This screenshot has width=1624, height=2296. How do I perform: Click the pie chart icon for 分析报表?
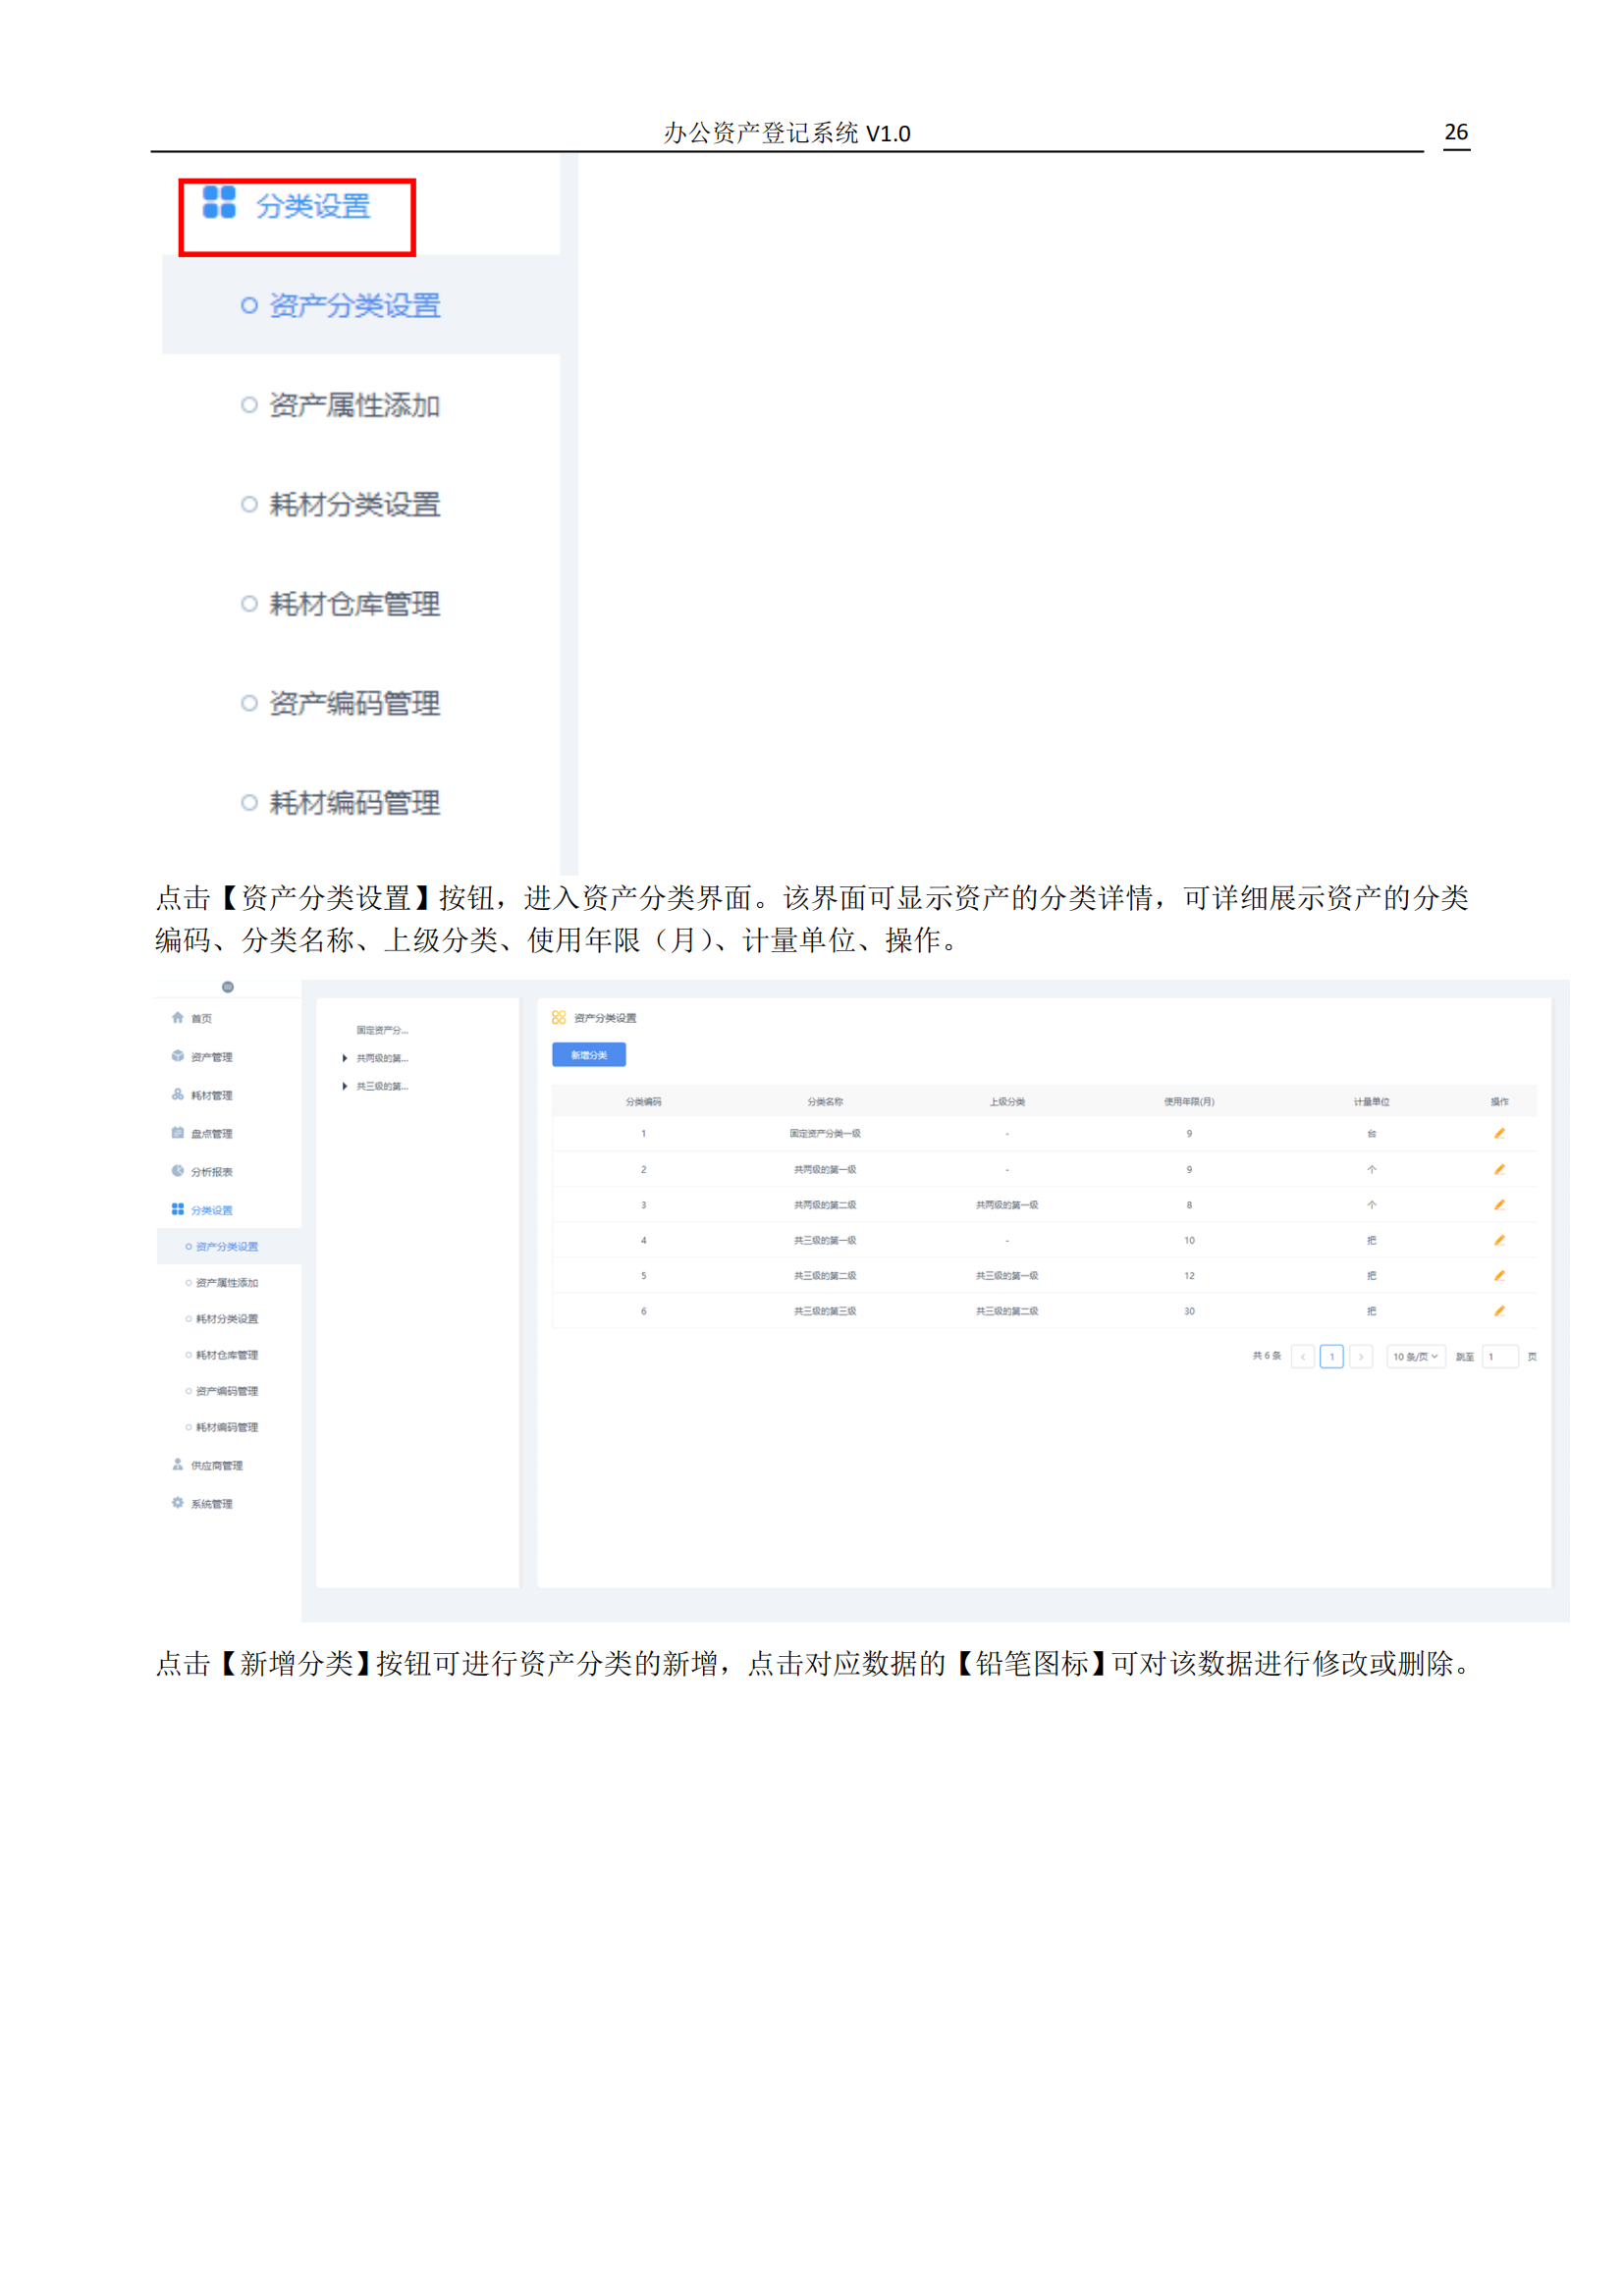click(177, 1171)
